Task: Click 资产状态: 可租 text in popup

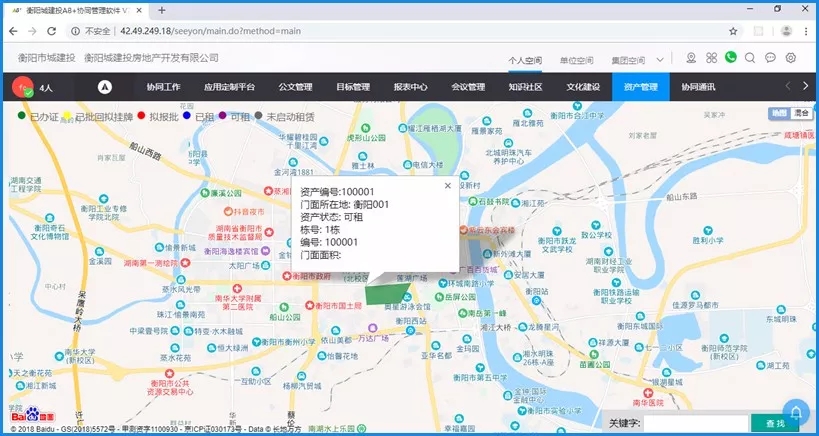Action: coord(332,217)
